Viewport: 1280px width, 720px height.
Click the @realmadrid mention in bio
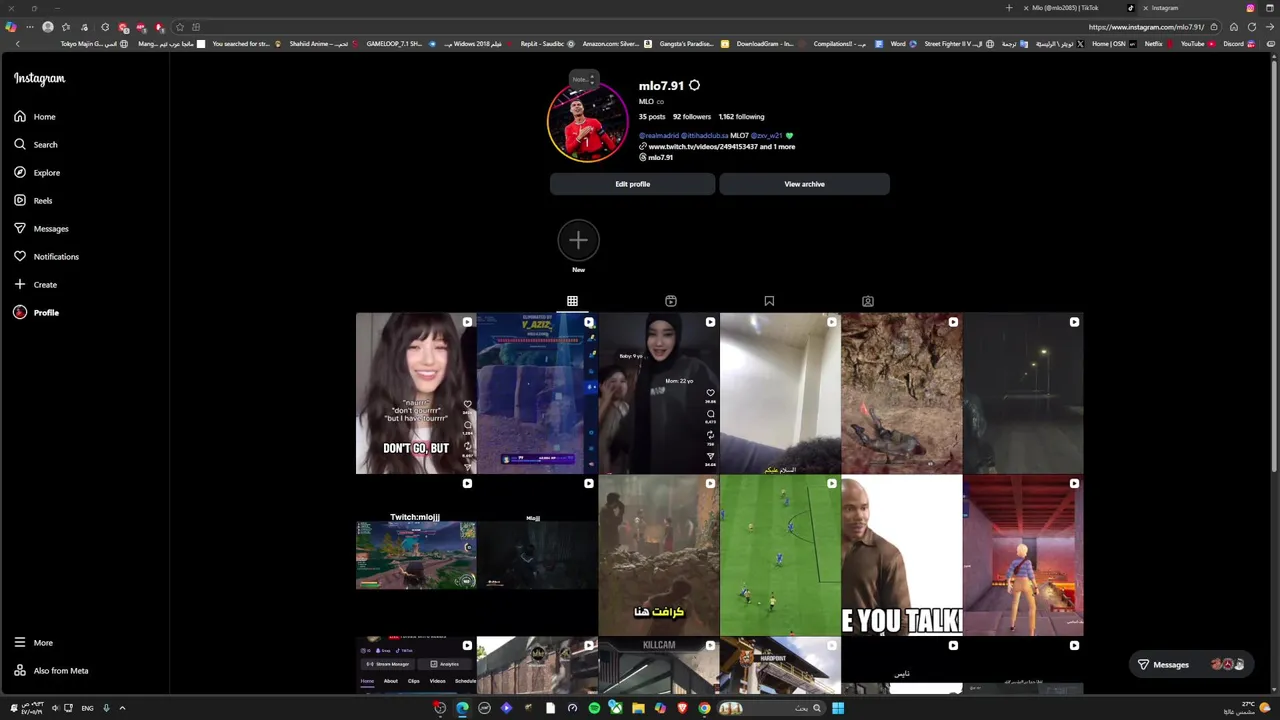coord(658,135)
